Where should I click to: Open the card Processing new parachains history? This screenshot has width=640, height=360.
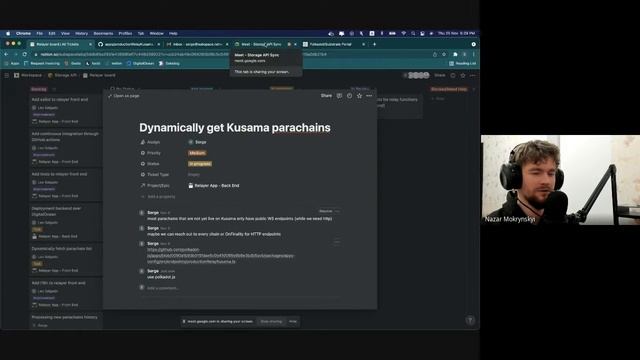tap(65, 321)
